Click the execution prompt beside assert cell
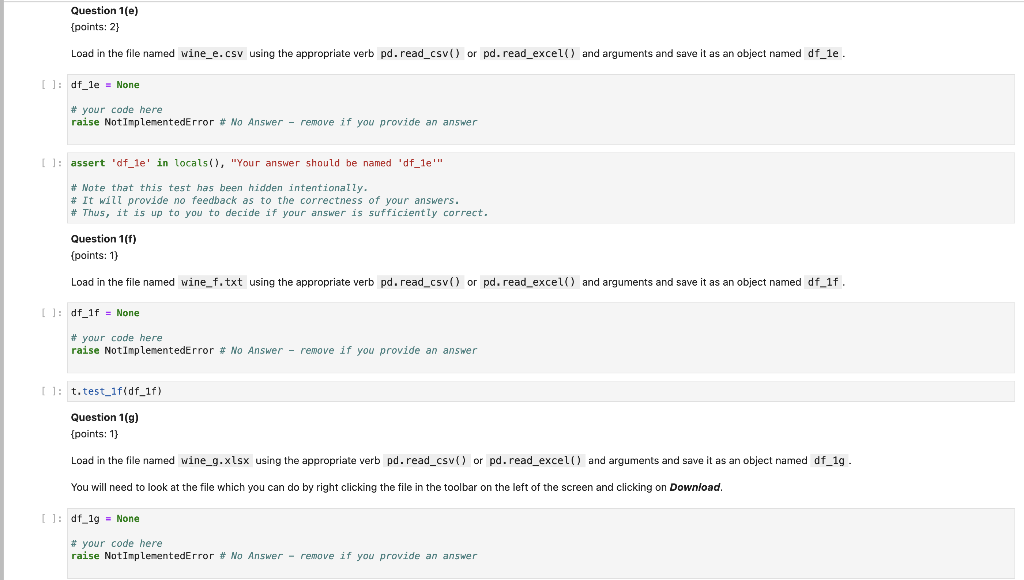This screenshot has height=580, width=1024. [52, 163]
